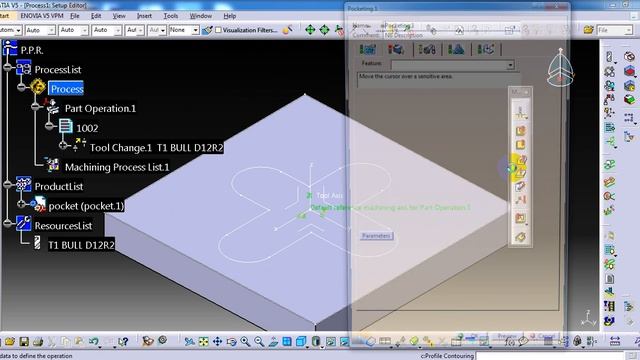640x360 pixels.
Task: Click the Hide/Show icon in bottom toolbar
Action: click(331, 341)
